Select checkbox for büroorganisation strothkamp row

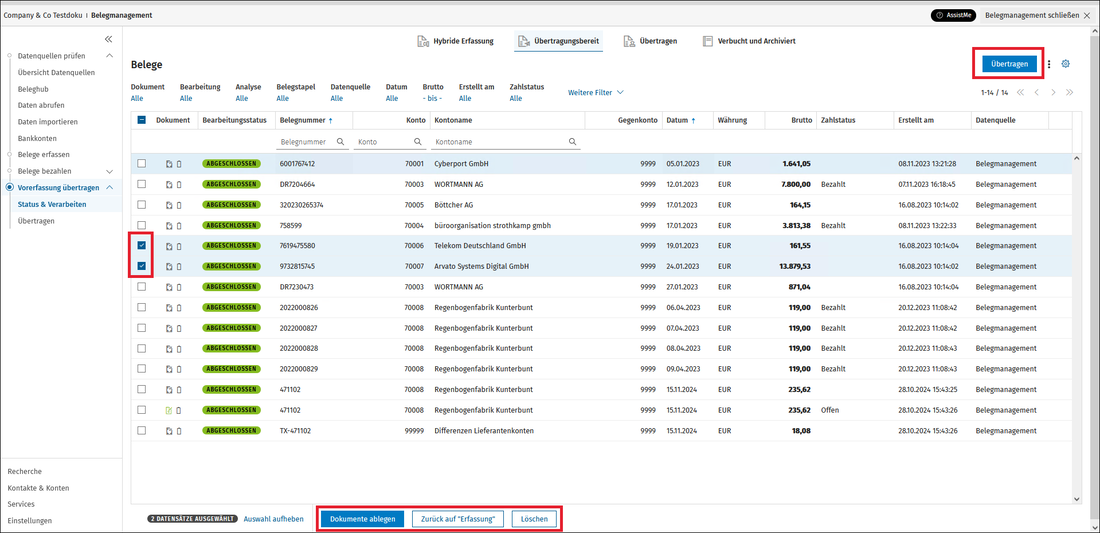click(x=142, y=225)
